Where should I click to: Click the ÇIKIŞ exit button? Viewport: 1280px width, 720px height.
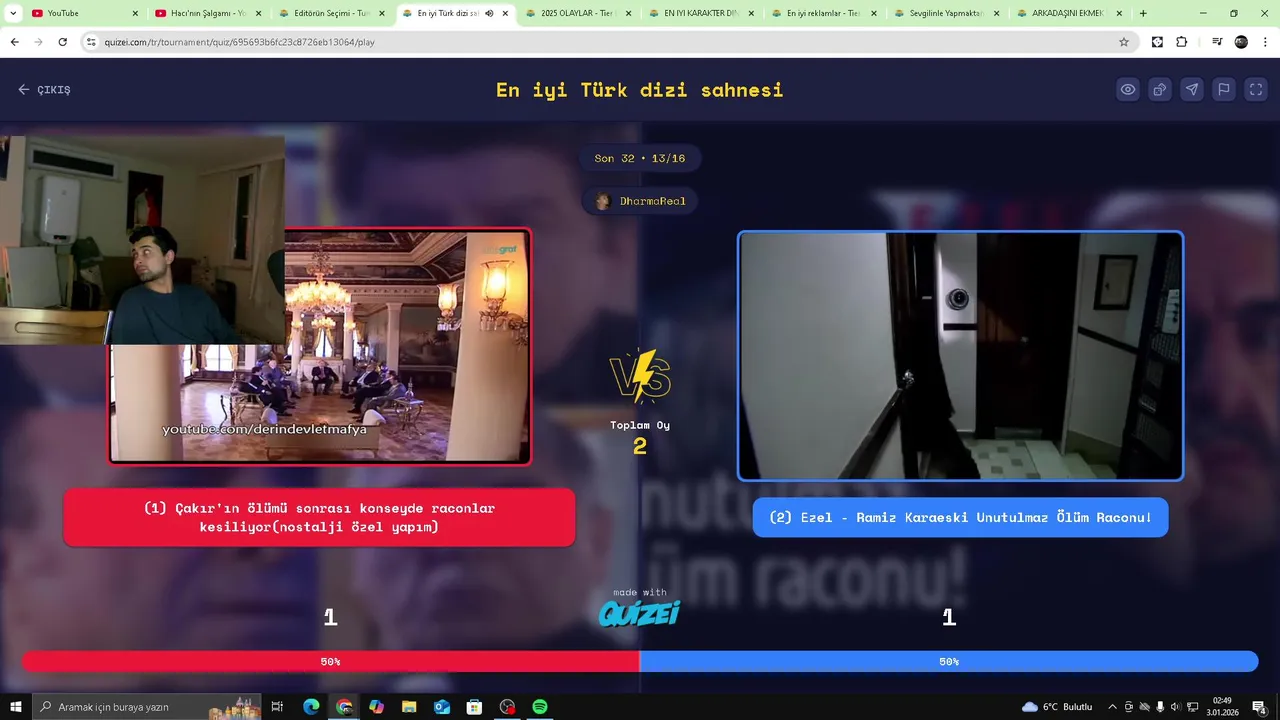(x=44, y=89)
